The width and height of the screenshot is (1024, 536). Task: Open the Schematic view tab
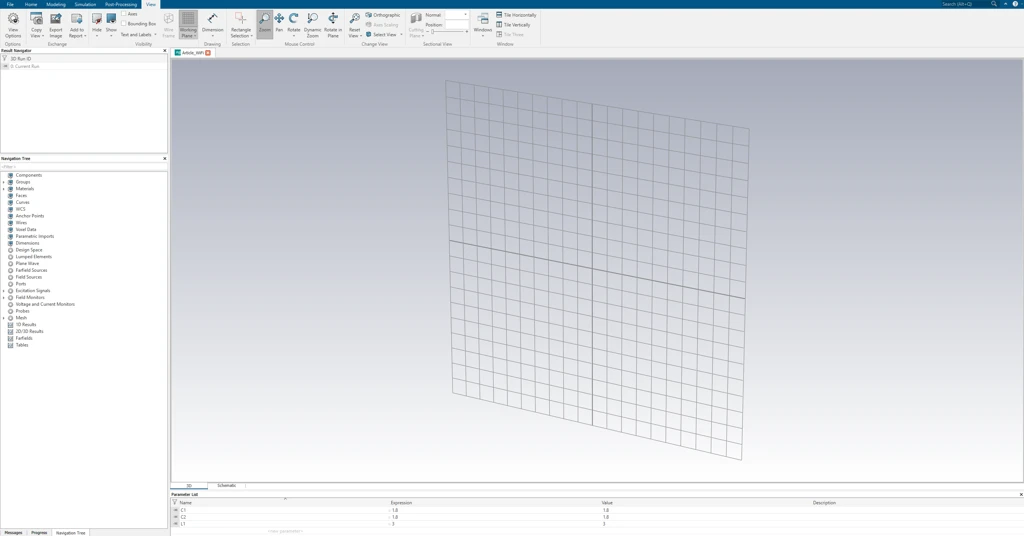(x=227, y=486)
